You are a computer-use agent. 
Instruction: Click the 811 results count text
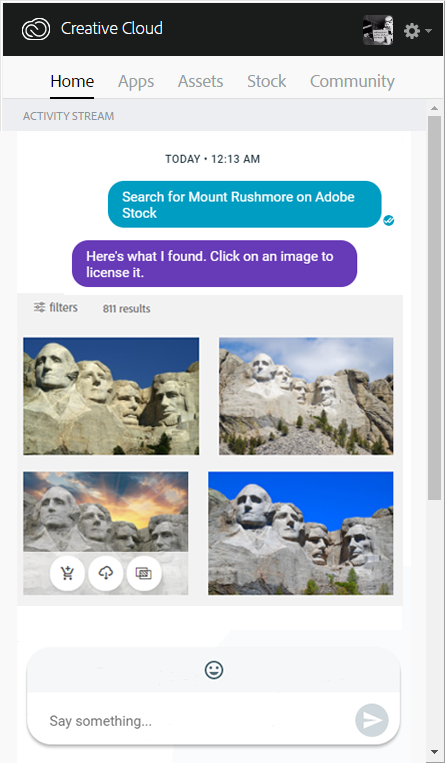126,309
